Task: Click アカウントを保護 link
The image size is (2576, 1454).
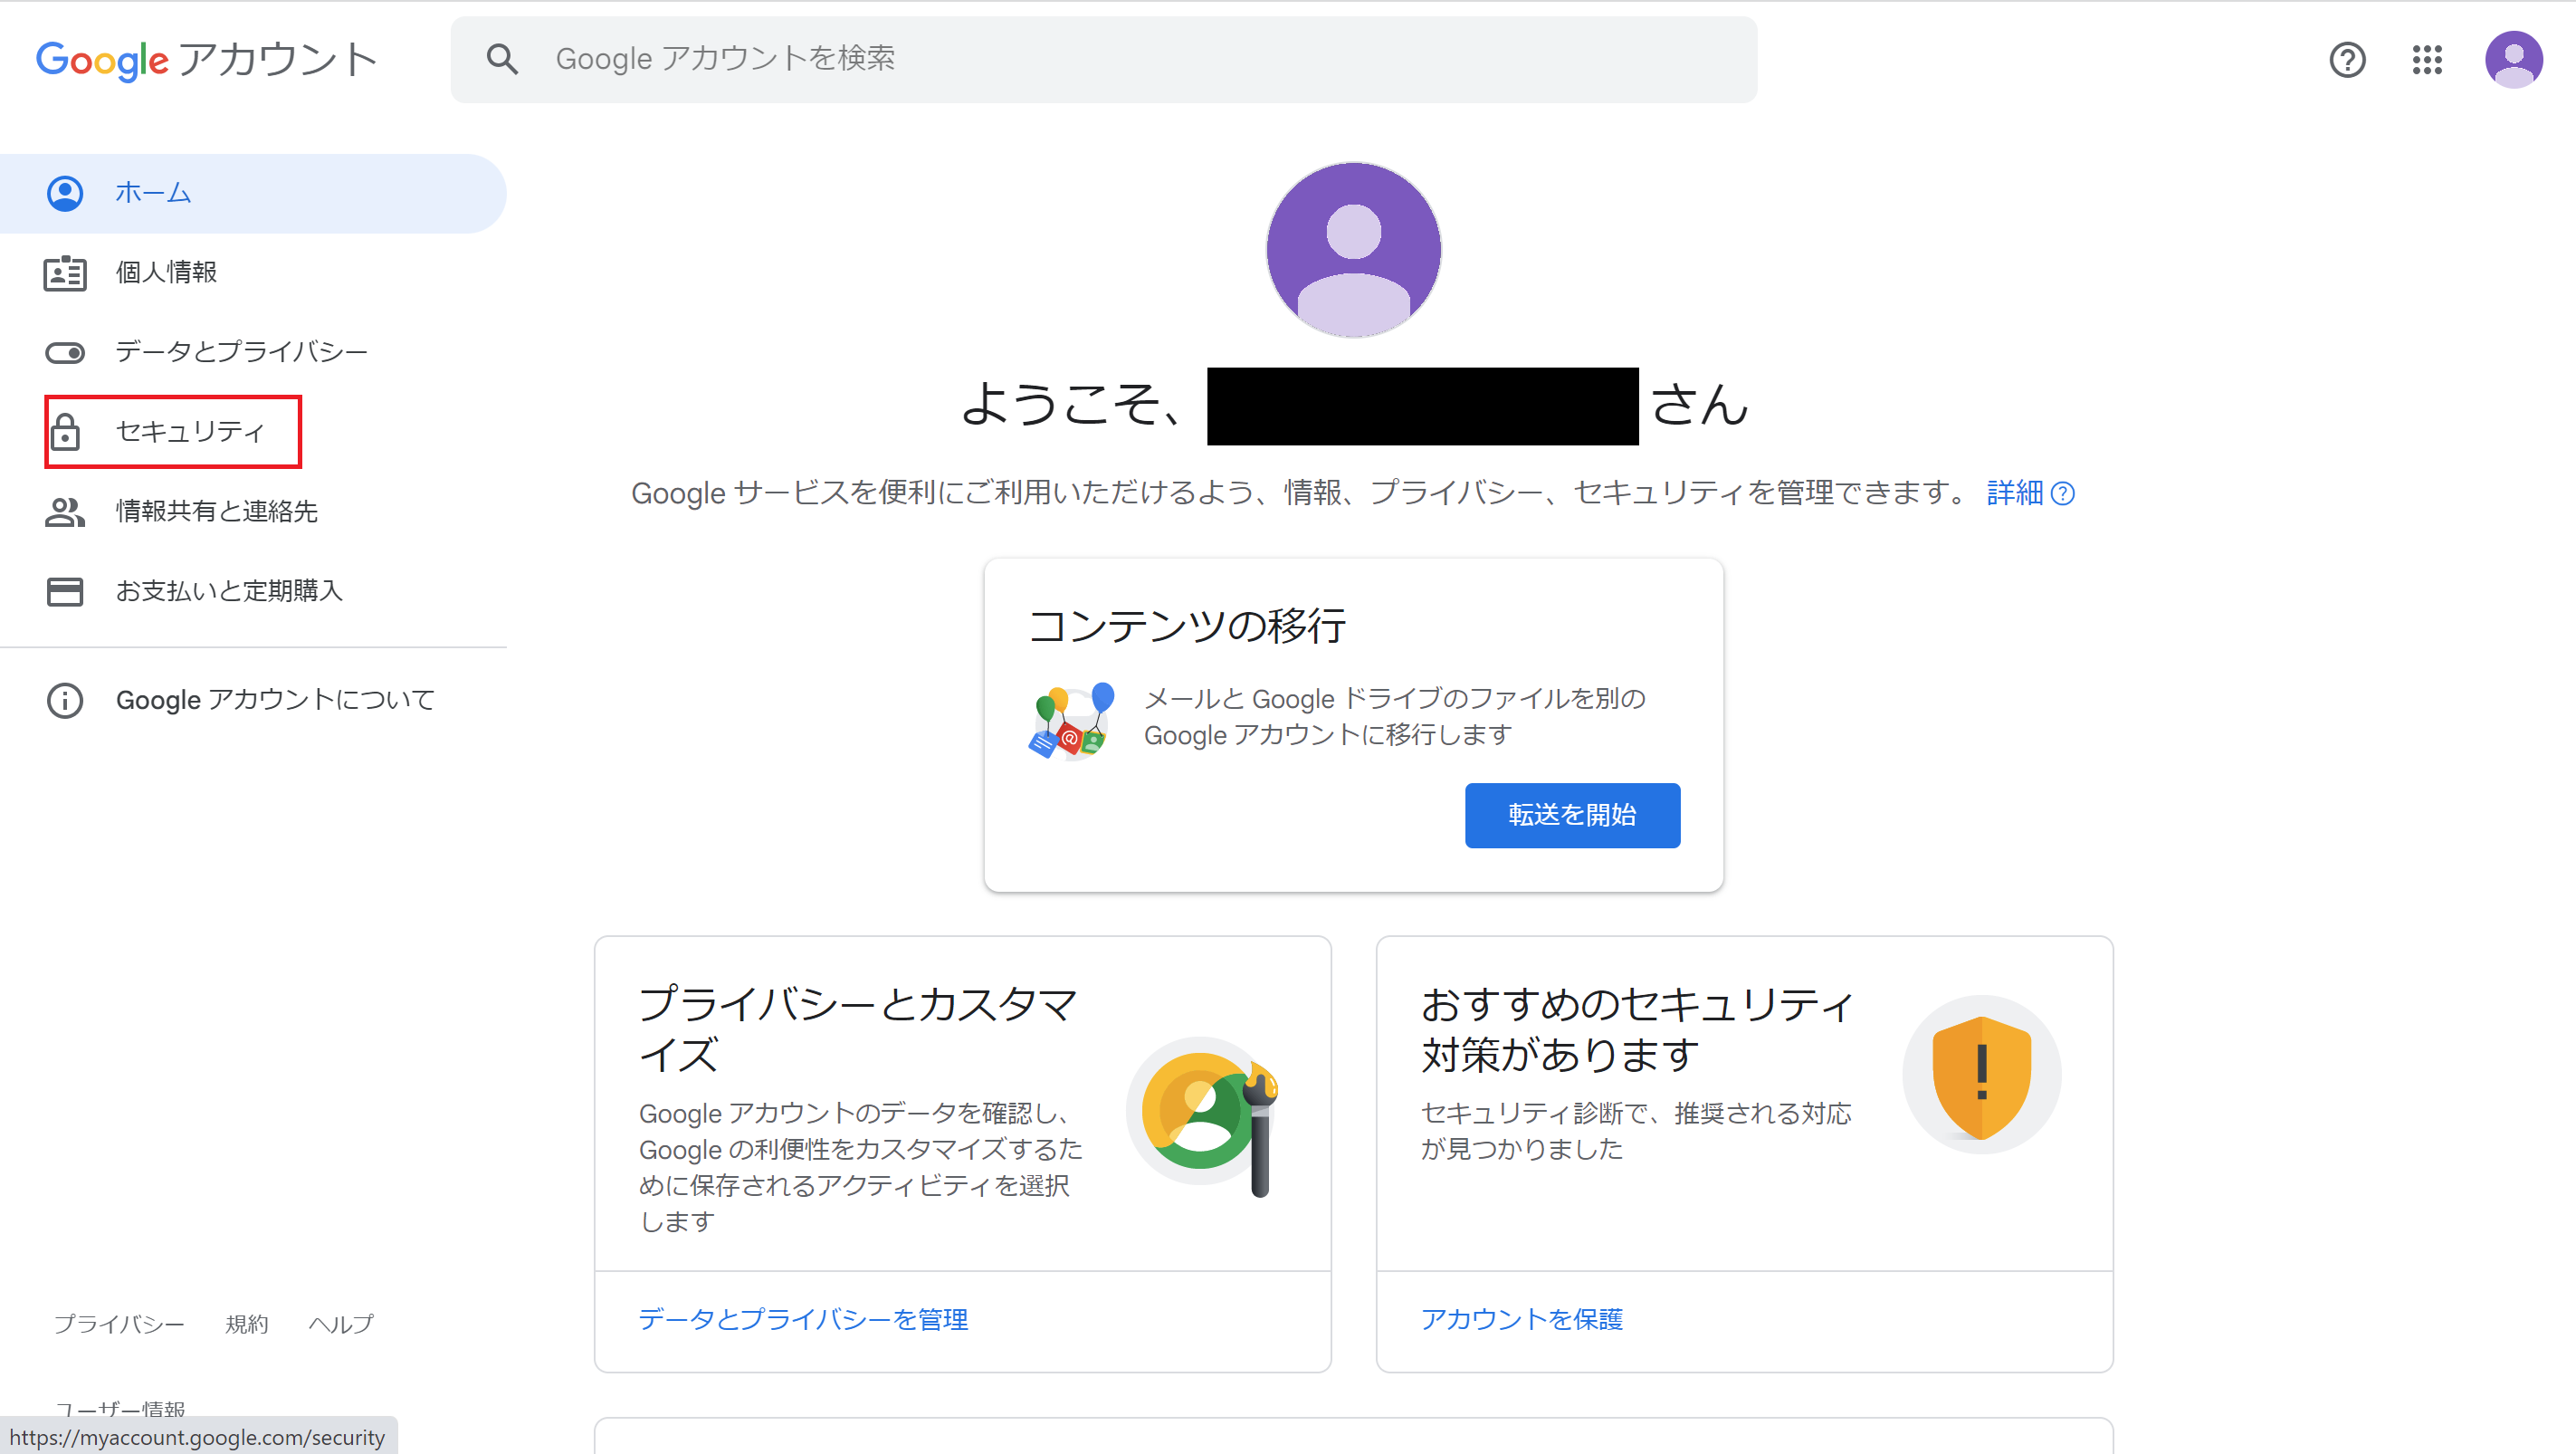Action: (1521, 1319)
